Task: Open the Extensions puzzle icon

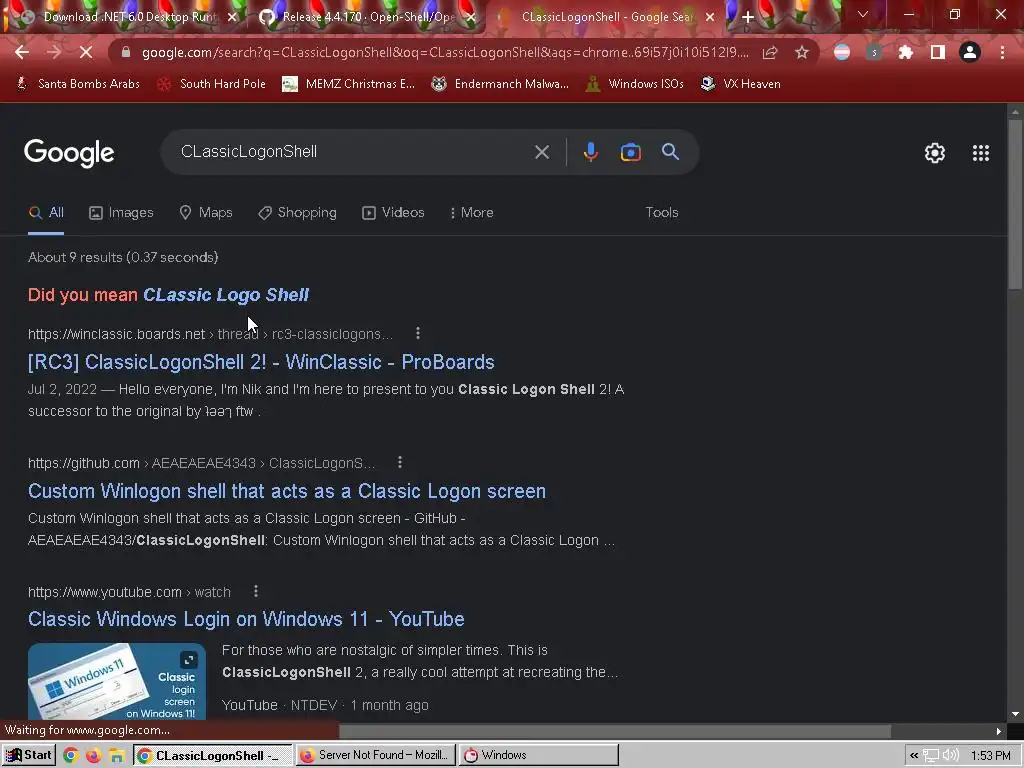Action: point(905,52)
